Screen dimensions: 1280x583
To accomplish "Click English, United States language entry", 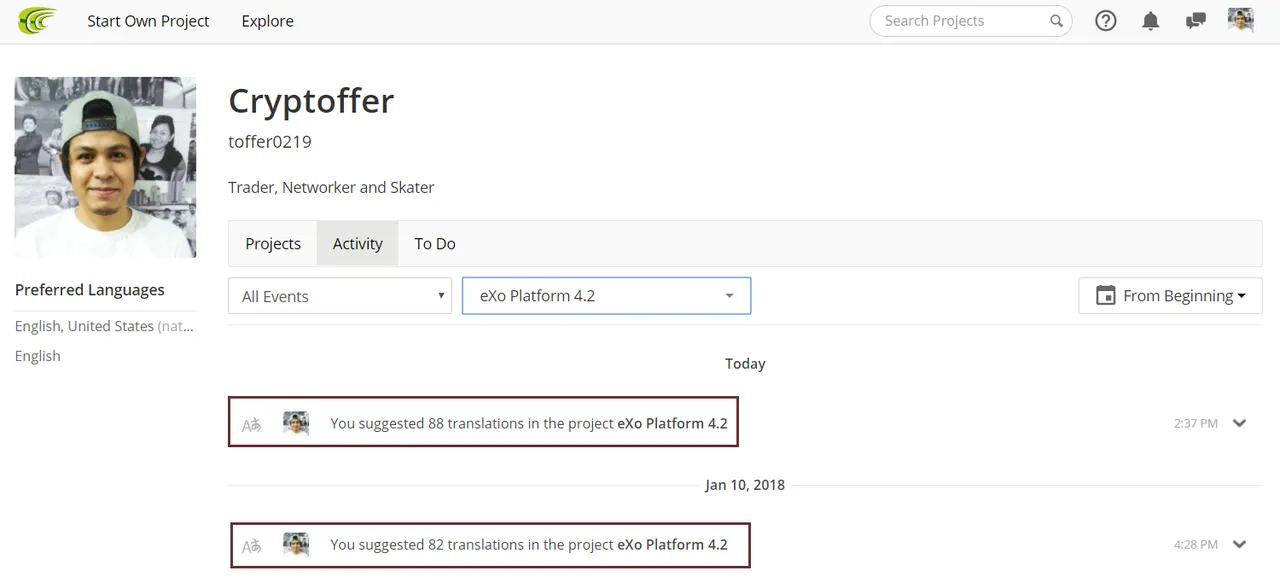I will click(104, 326).
